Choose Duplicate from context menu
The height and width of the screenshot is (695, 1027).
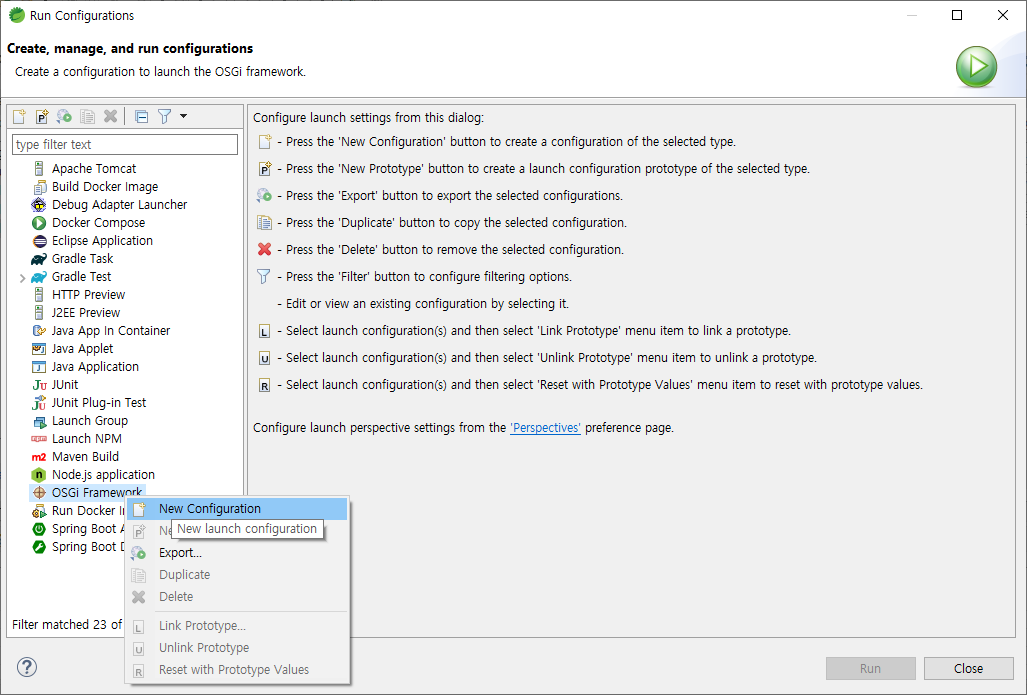(x=237, y=574)
